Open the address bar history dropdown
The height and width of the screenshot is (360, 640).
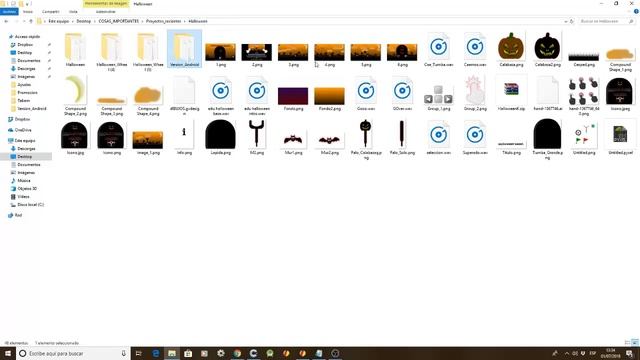point(566,21)
